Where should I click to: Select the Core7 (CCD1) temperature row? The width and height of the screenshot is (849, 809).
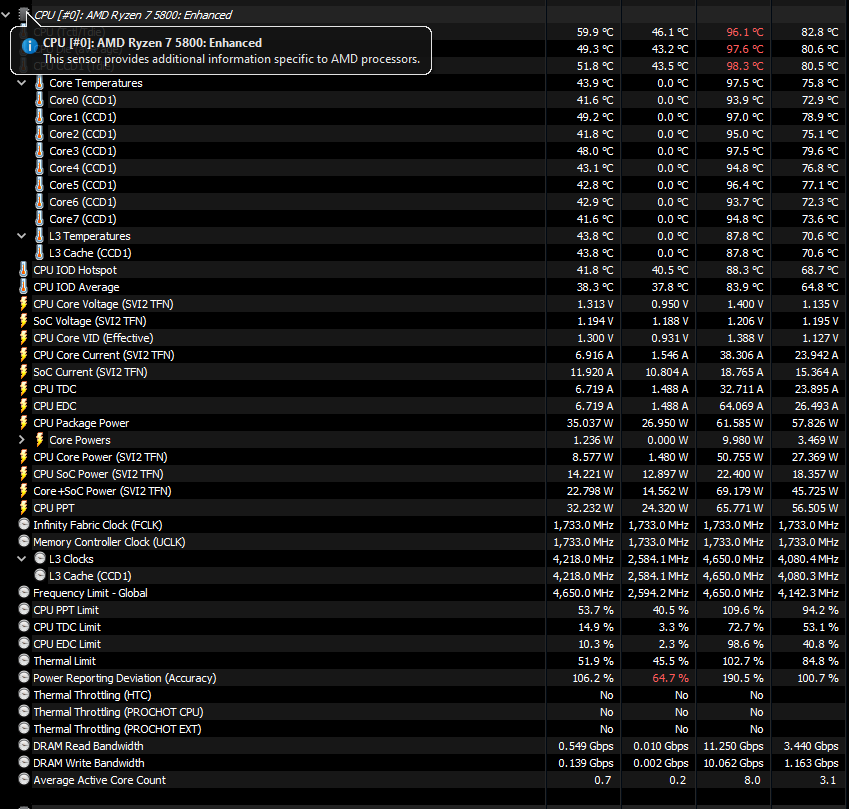[x=424, y=219]
